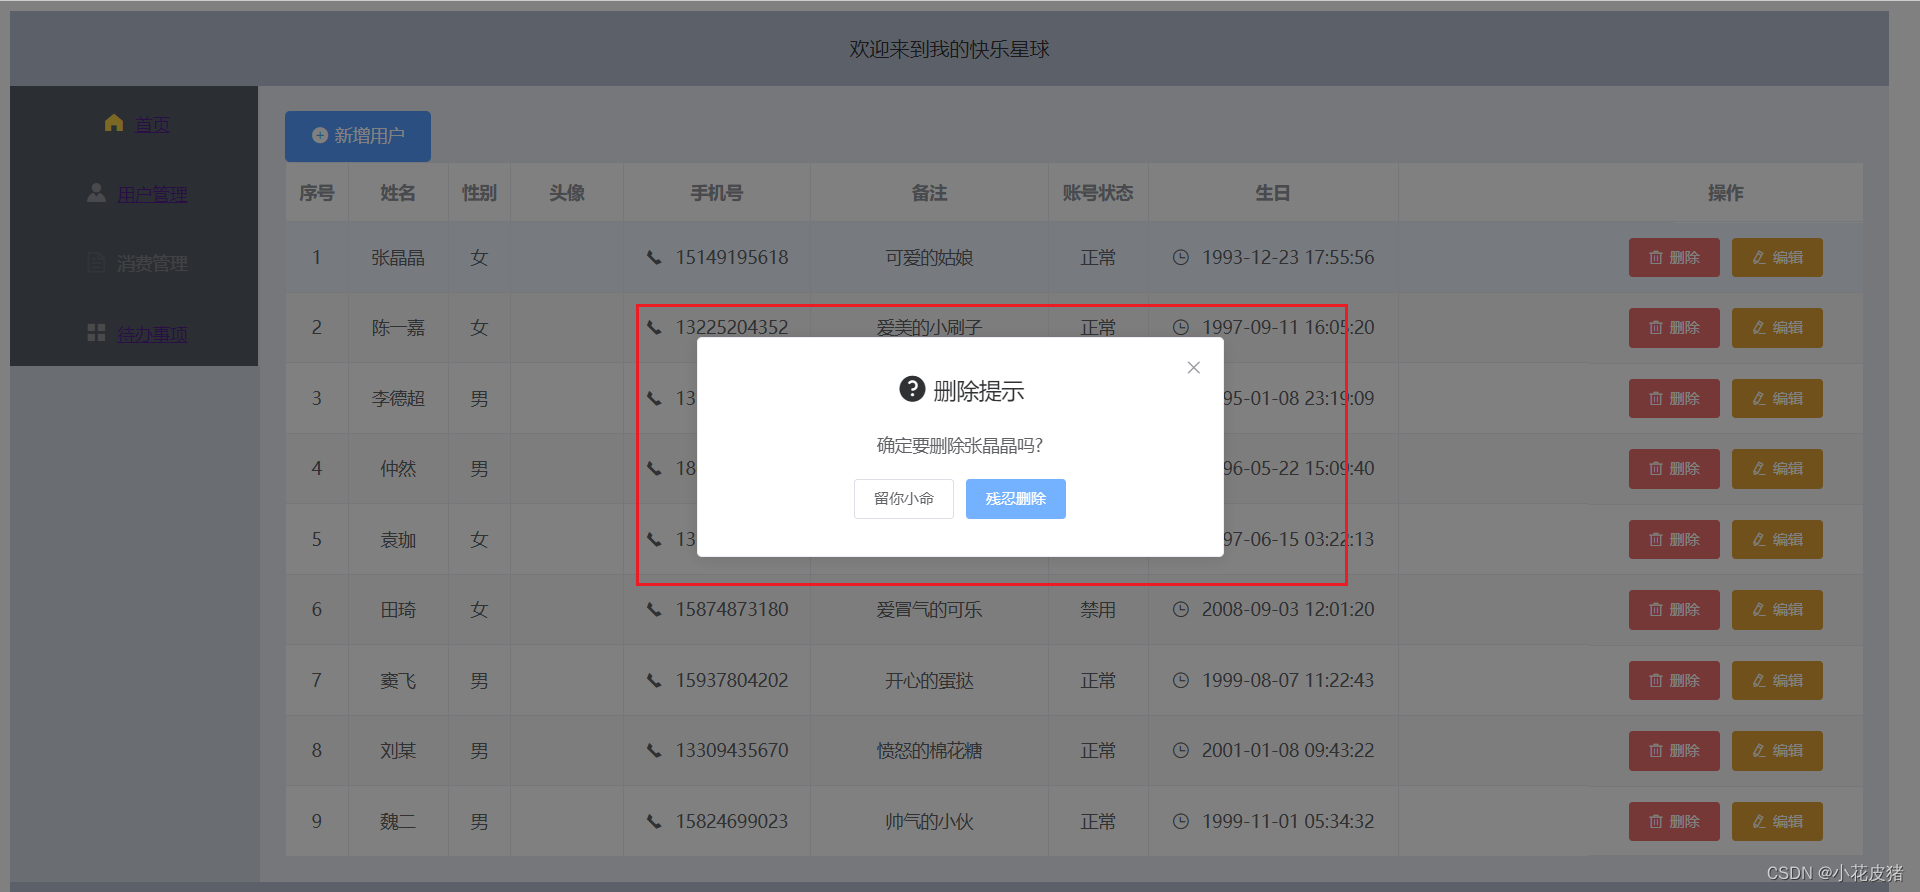
Task: Click the dialog message 确定要删除张晶晶吗?
Action: pos(960,446)
